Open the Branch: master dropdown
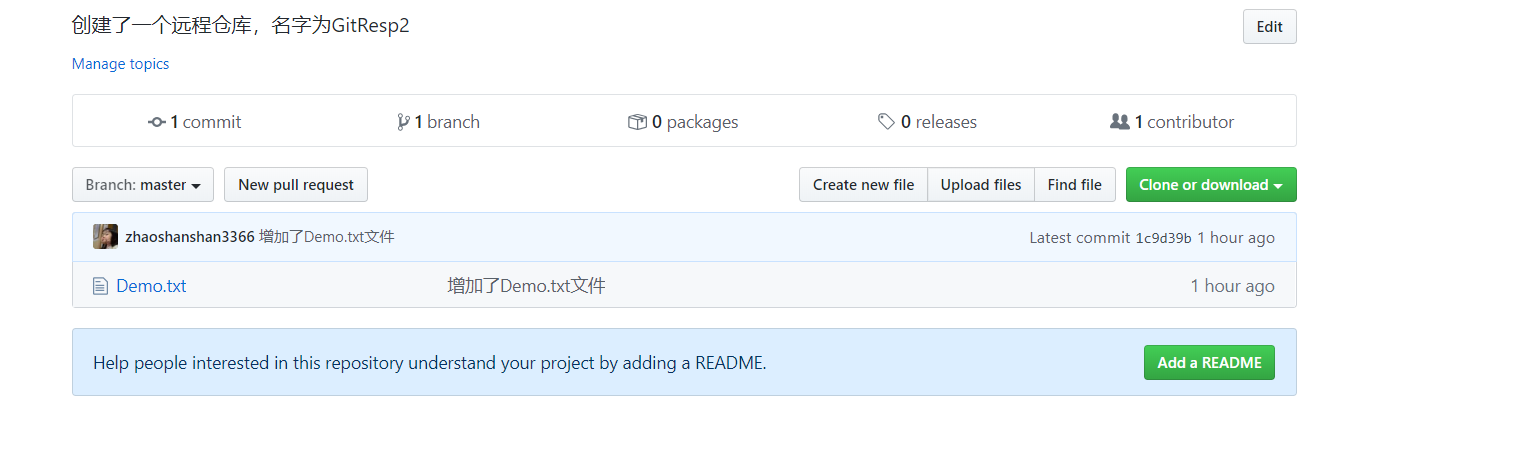 coord(143,185)
